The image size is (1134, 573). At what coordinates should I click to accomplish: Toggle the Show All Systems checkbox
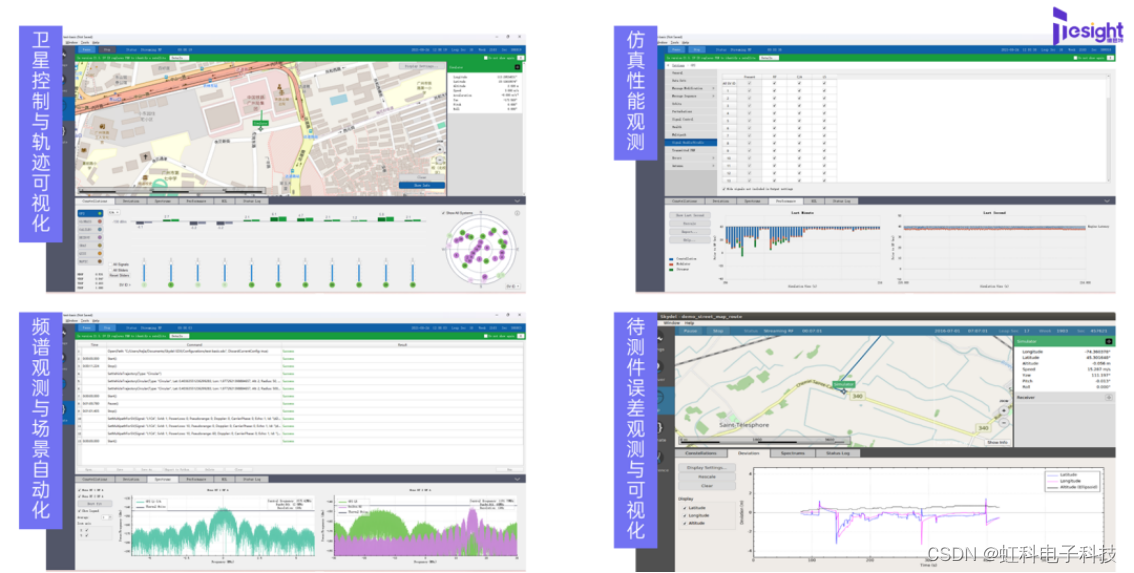pyautogui.click(x=443, y=213)
